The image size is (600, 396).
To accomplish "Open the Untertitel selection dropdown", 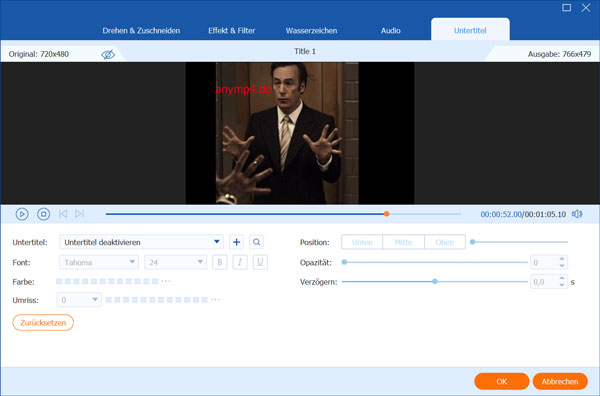I will pos(141,242).
